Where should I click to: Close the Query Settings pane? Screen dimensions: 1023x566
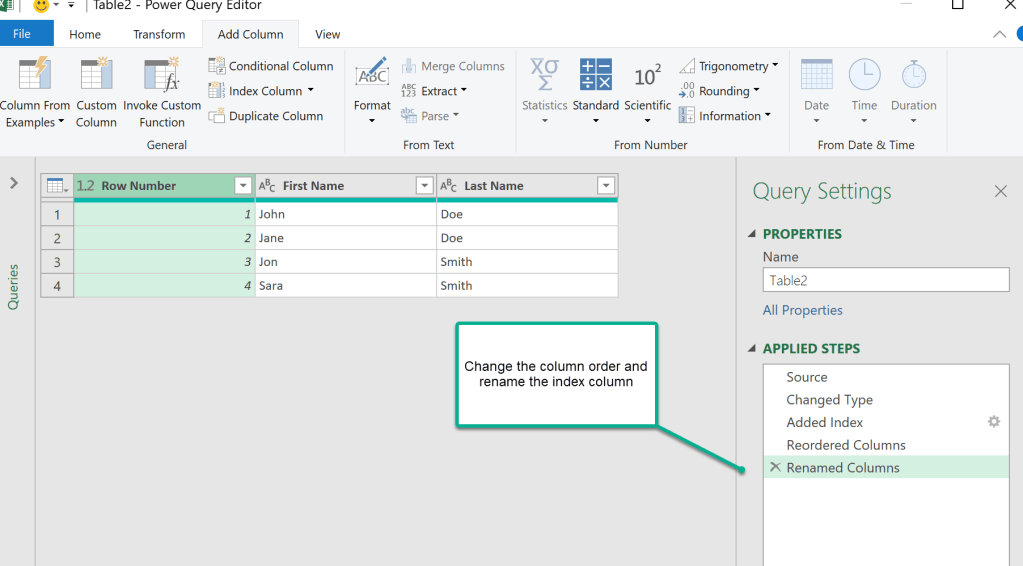point(1000,191)
